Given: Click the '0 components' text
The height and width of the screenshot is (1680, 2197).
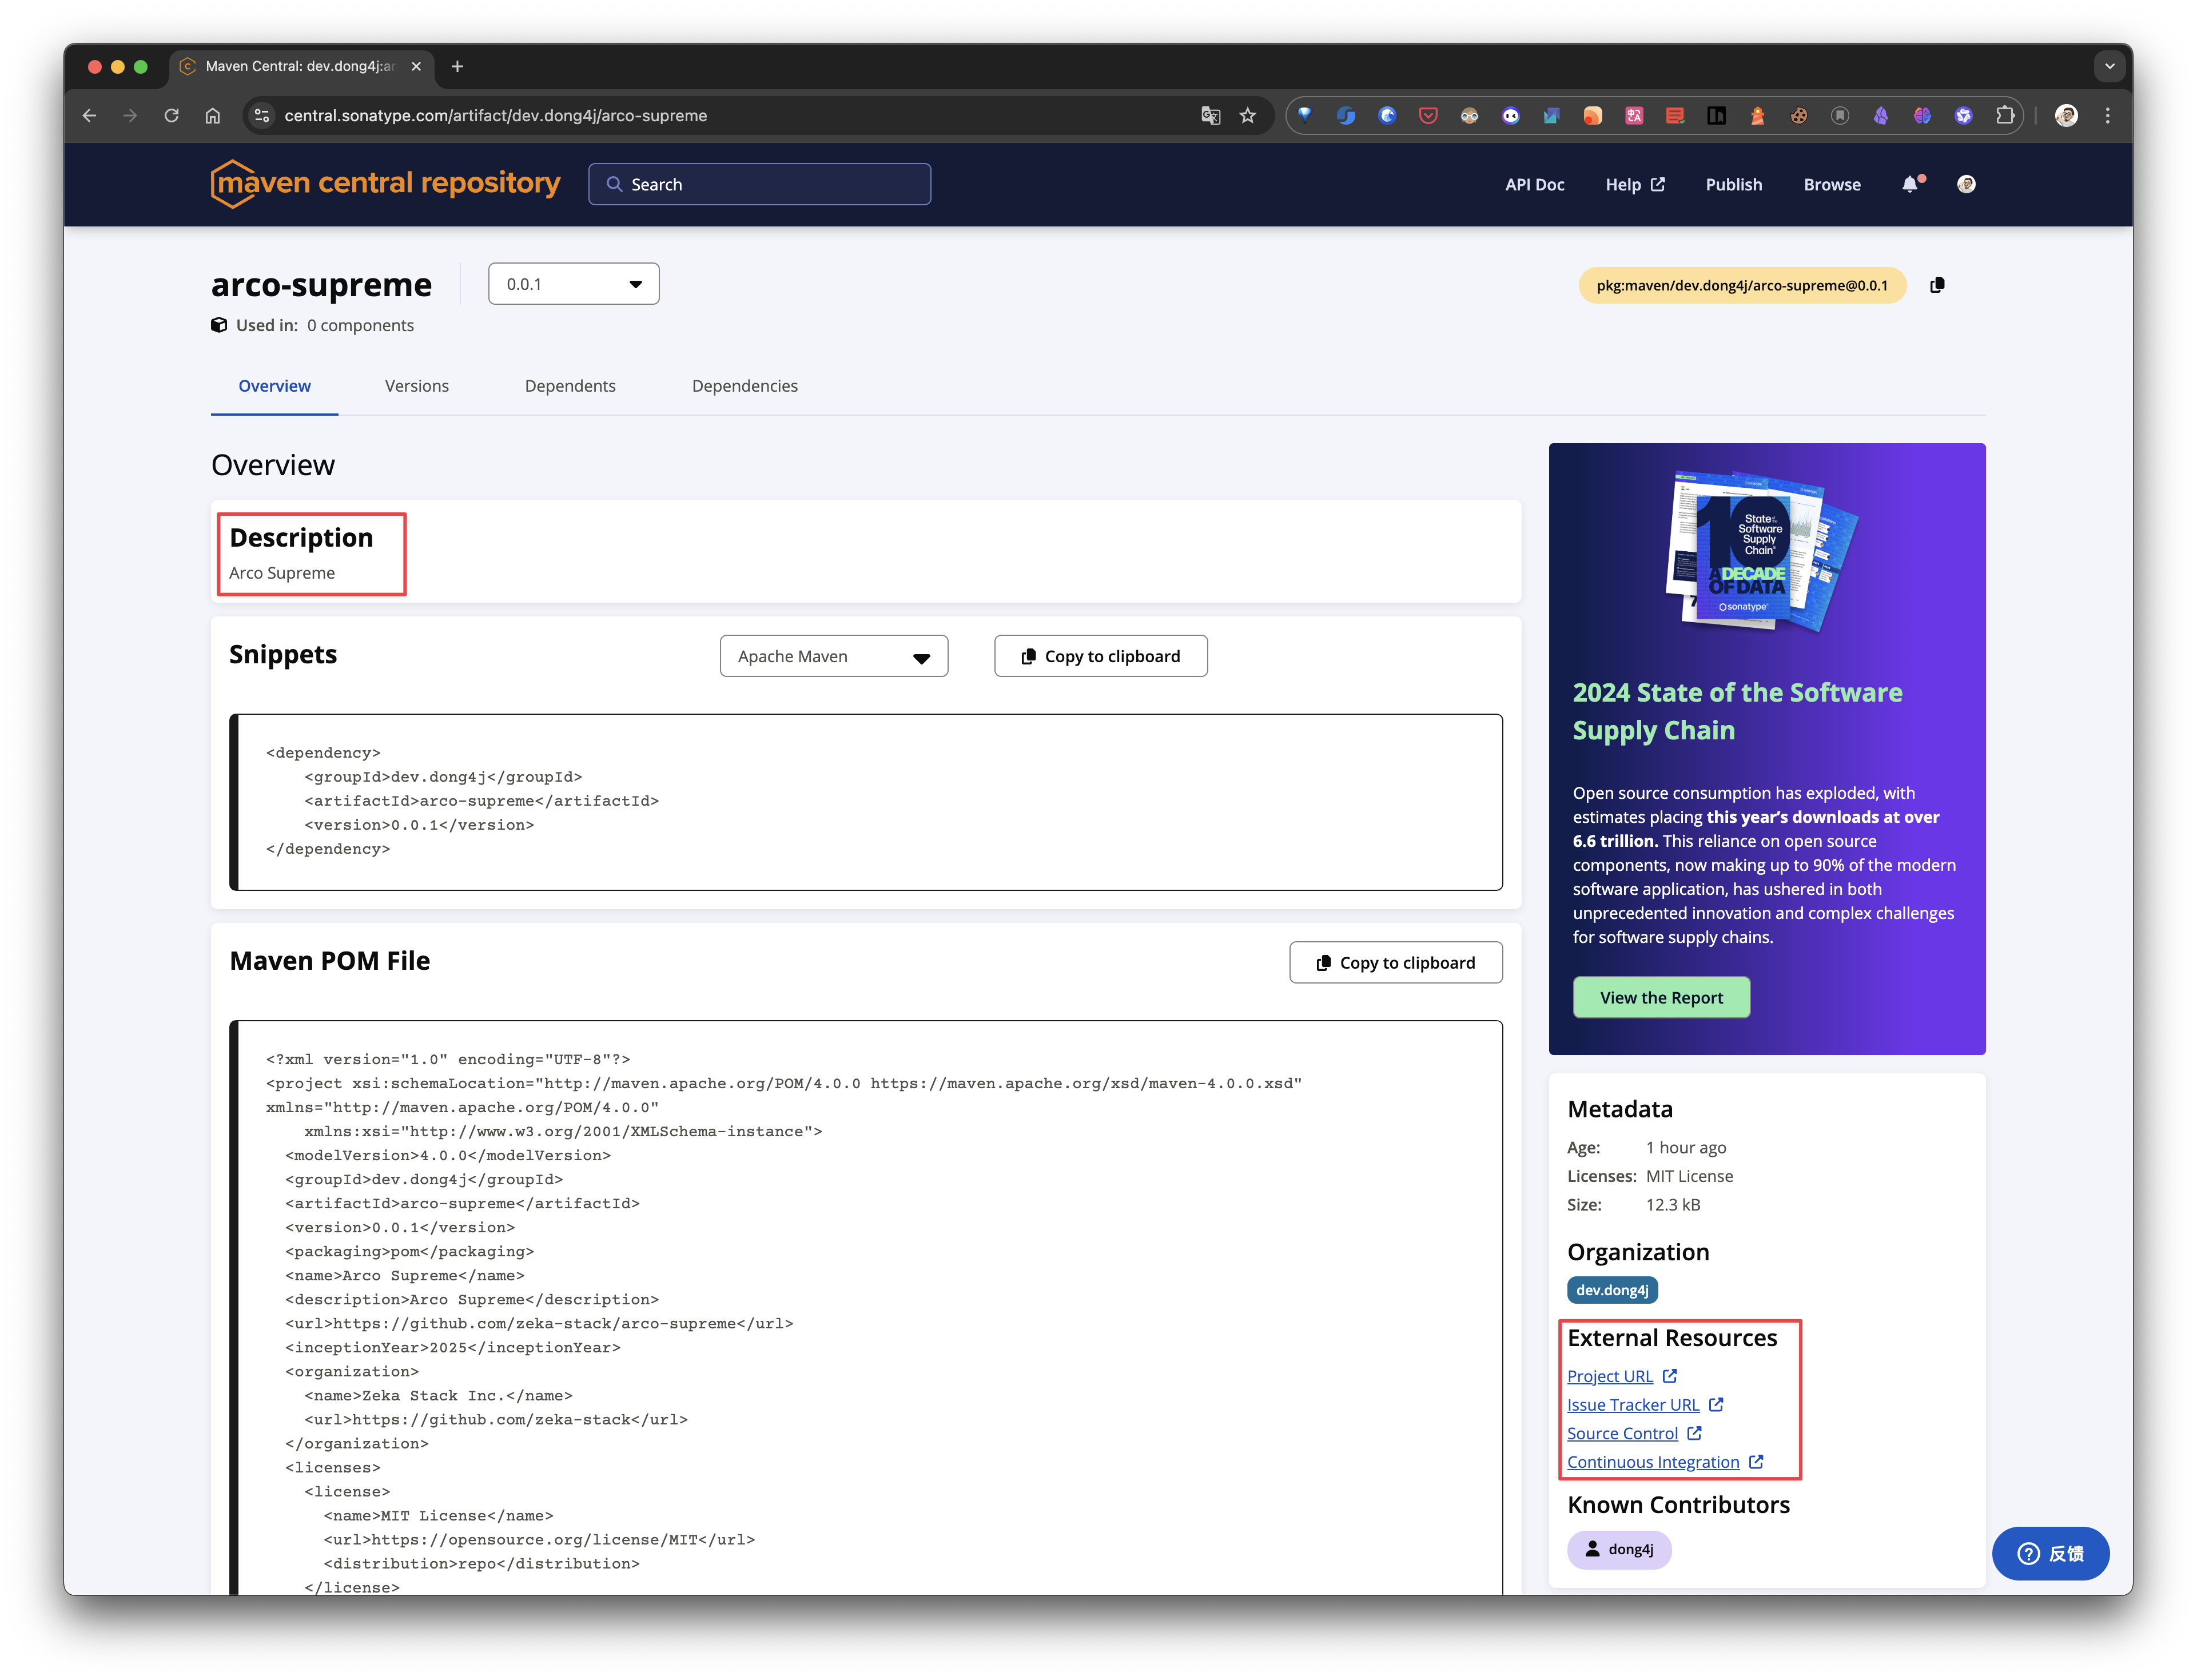Looking at the screenshot, I should (360, 326).
